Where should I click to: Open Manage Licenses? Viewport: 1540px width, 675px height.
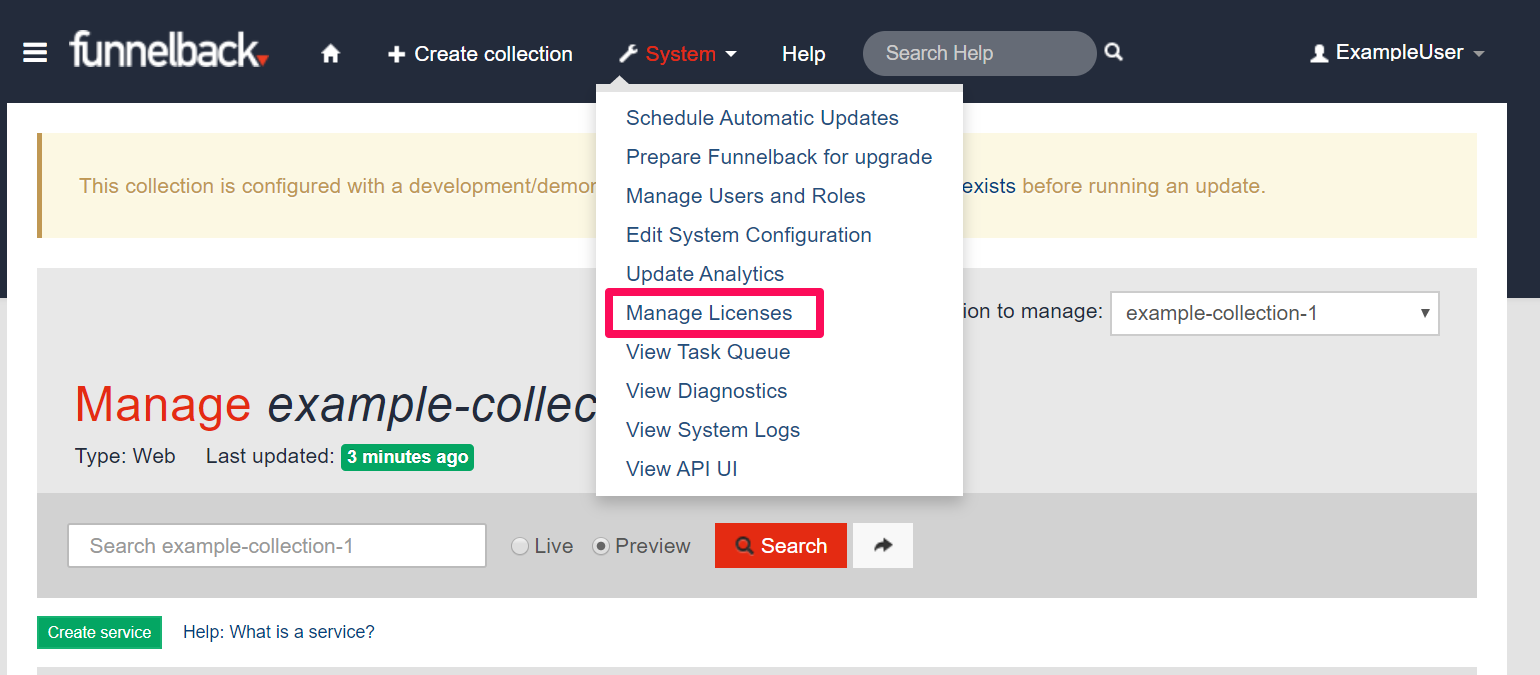709,313
